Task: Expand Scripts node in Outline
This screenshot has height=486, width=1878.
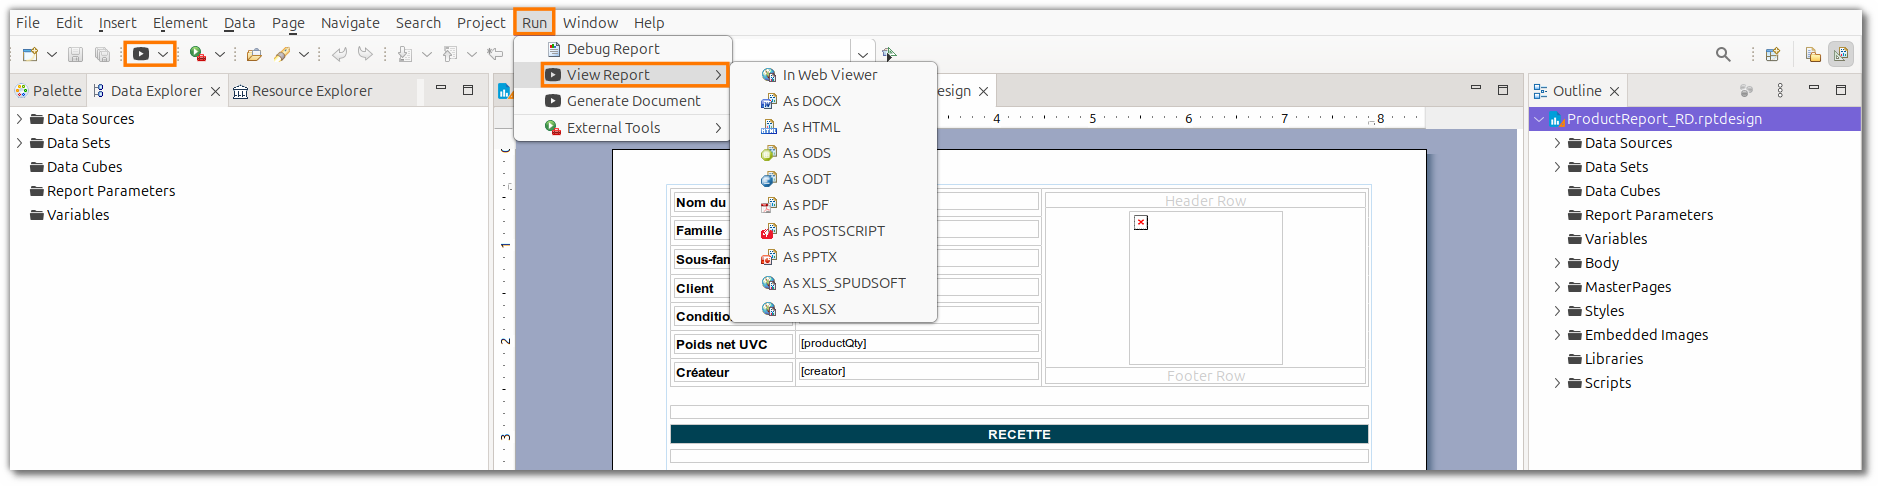Action: click(1557, 382)
